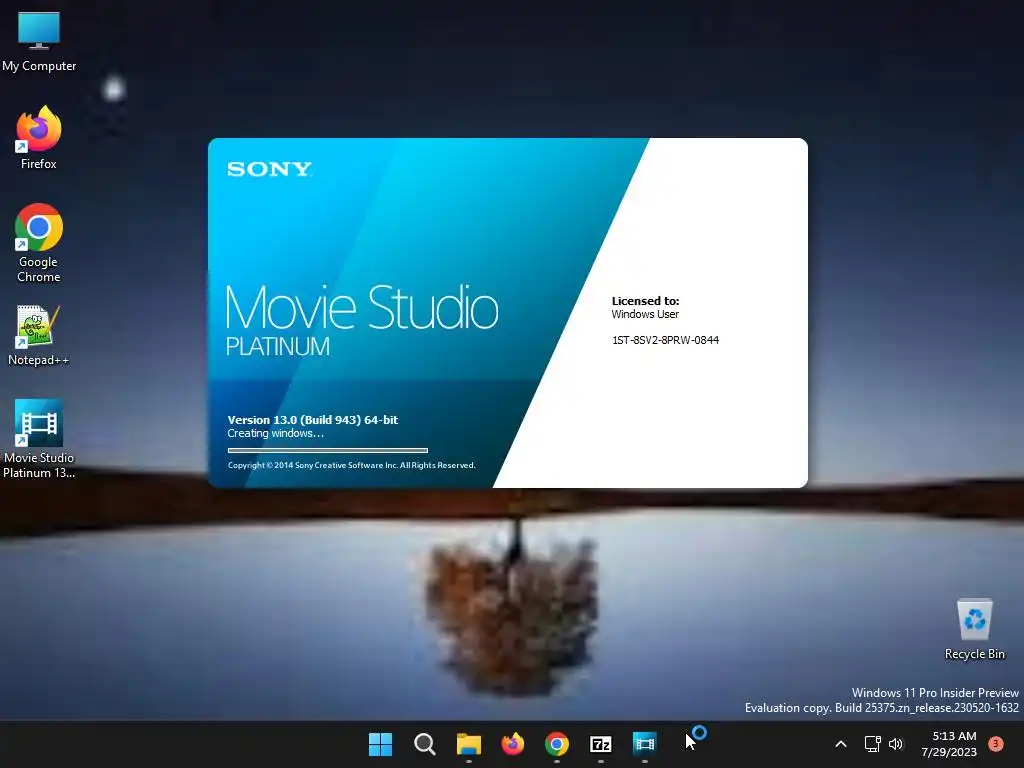This screenshot has width=1024, height=768.
Task: Click the 'Windows User' licensee text
Action: (x=645, y=314)
